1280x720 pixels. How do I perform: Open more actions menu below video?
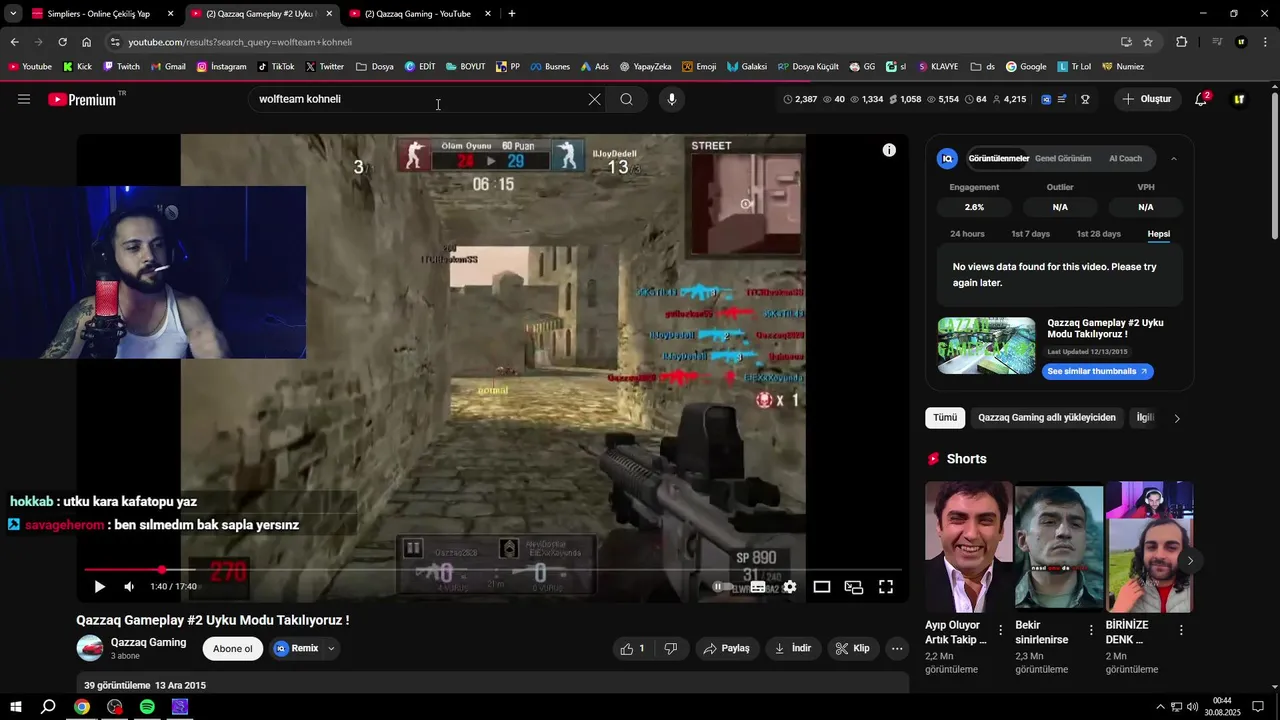tap(897, 648)
